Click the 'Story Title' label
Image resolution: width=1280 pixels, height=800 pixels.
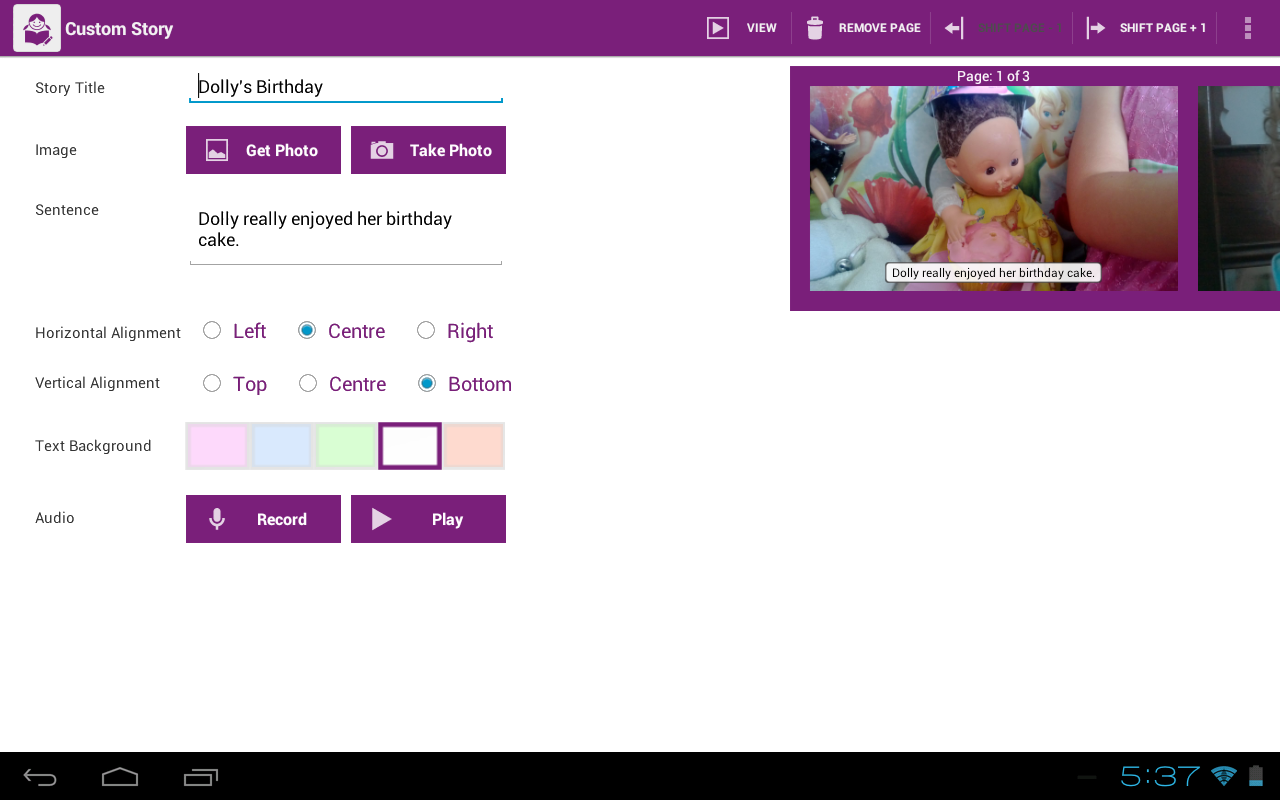[70, 88]
